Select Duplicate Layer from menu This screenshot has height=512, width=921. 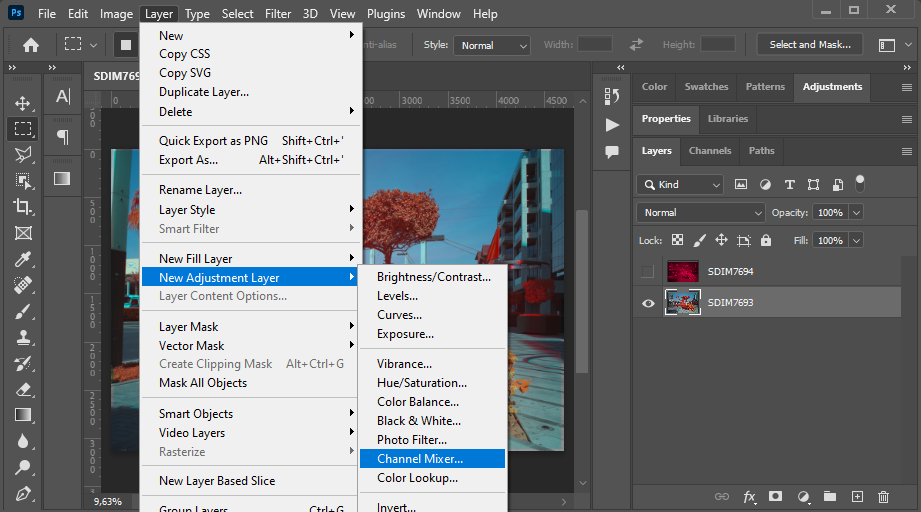204,92
